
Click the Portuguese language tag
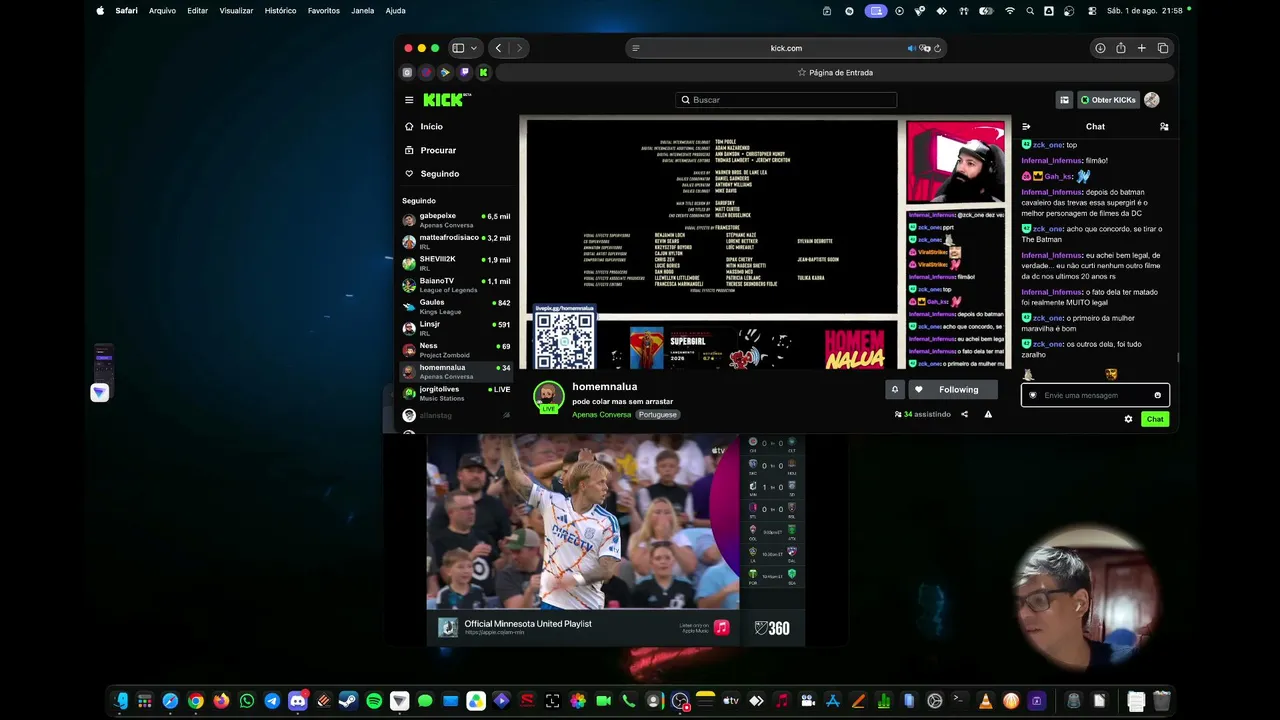tap(658, 415)
